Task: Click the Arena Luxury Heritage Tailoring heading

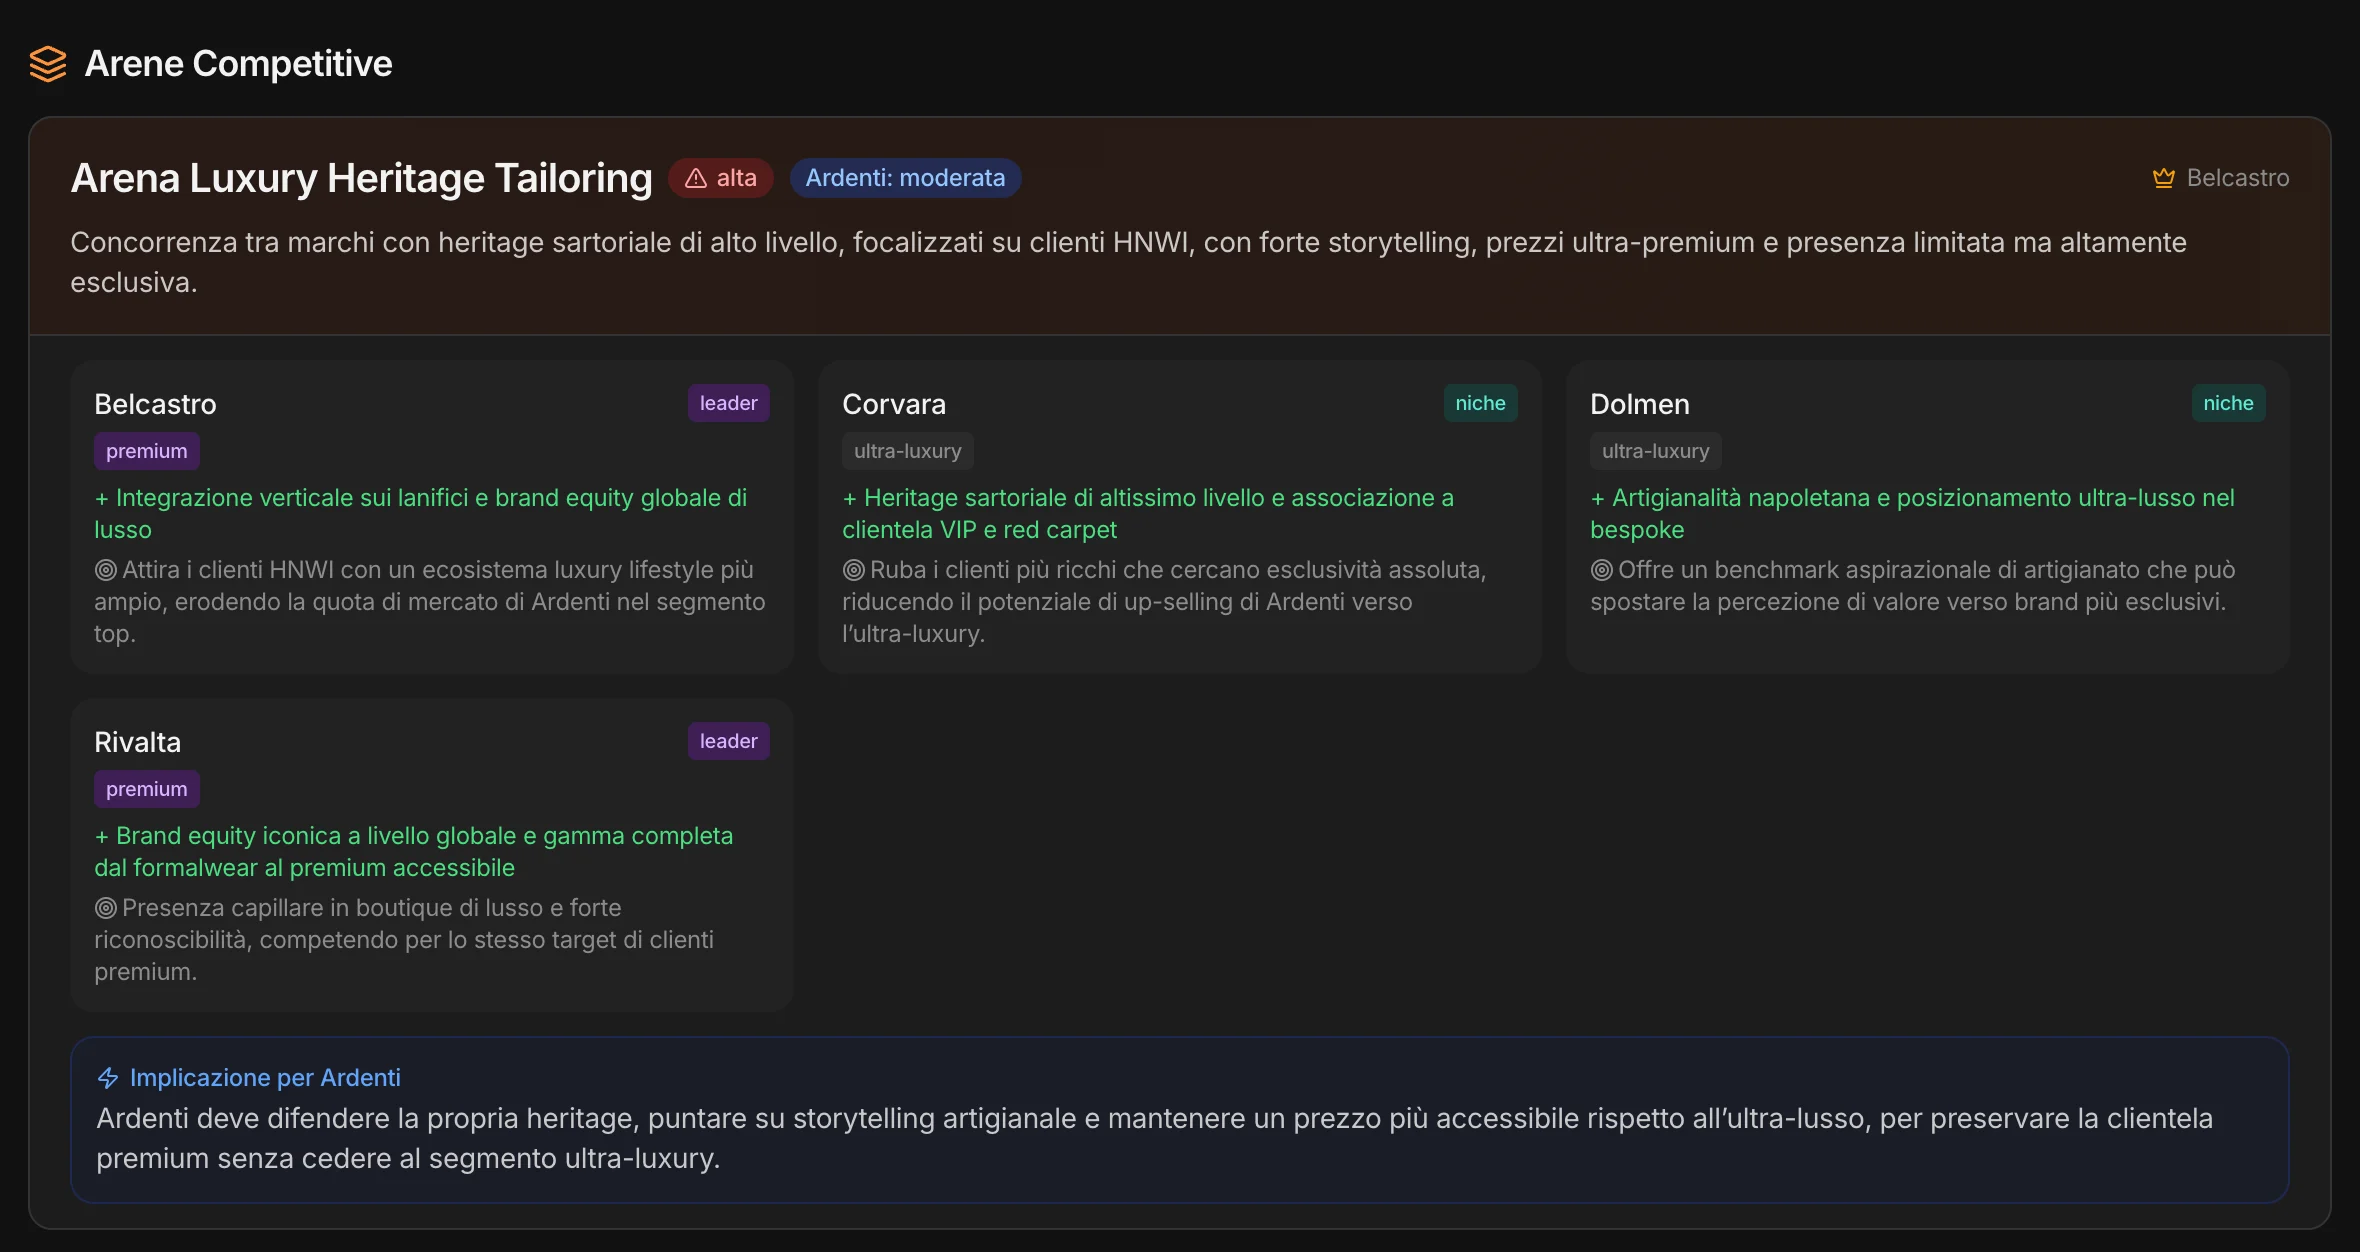Action: pyautogui.click(x=361, y=178)
